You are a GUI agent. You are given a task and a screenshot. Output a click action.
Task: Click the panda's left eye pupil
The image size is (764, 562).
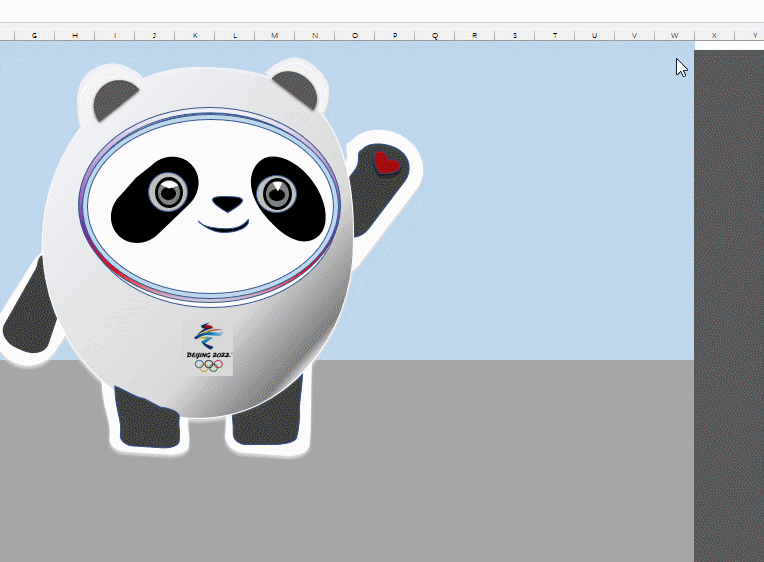169,193
